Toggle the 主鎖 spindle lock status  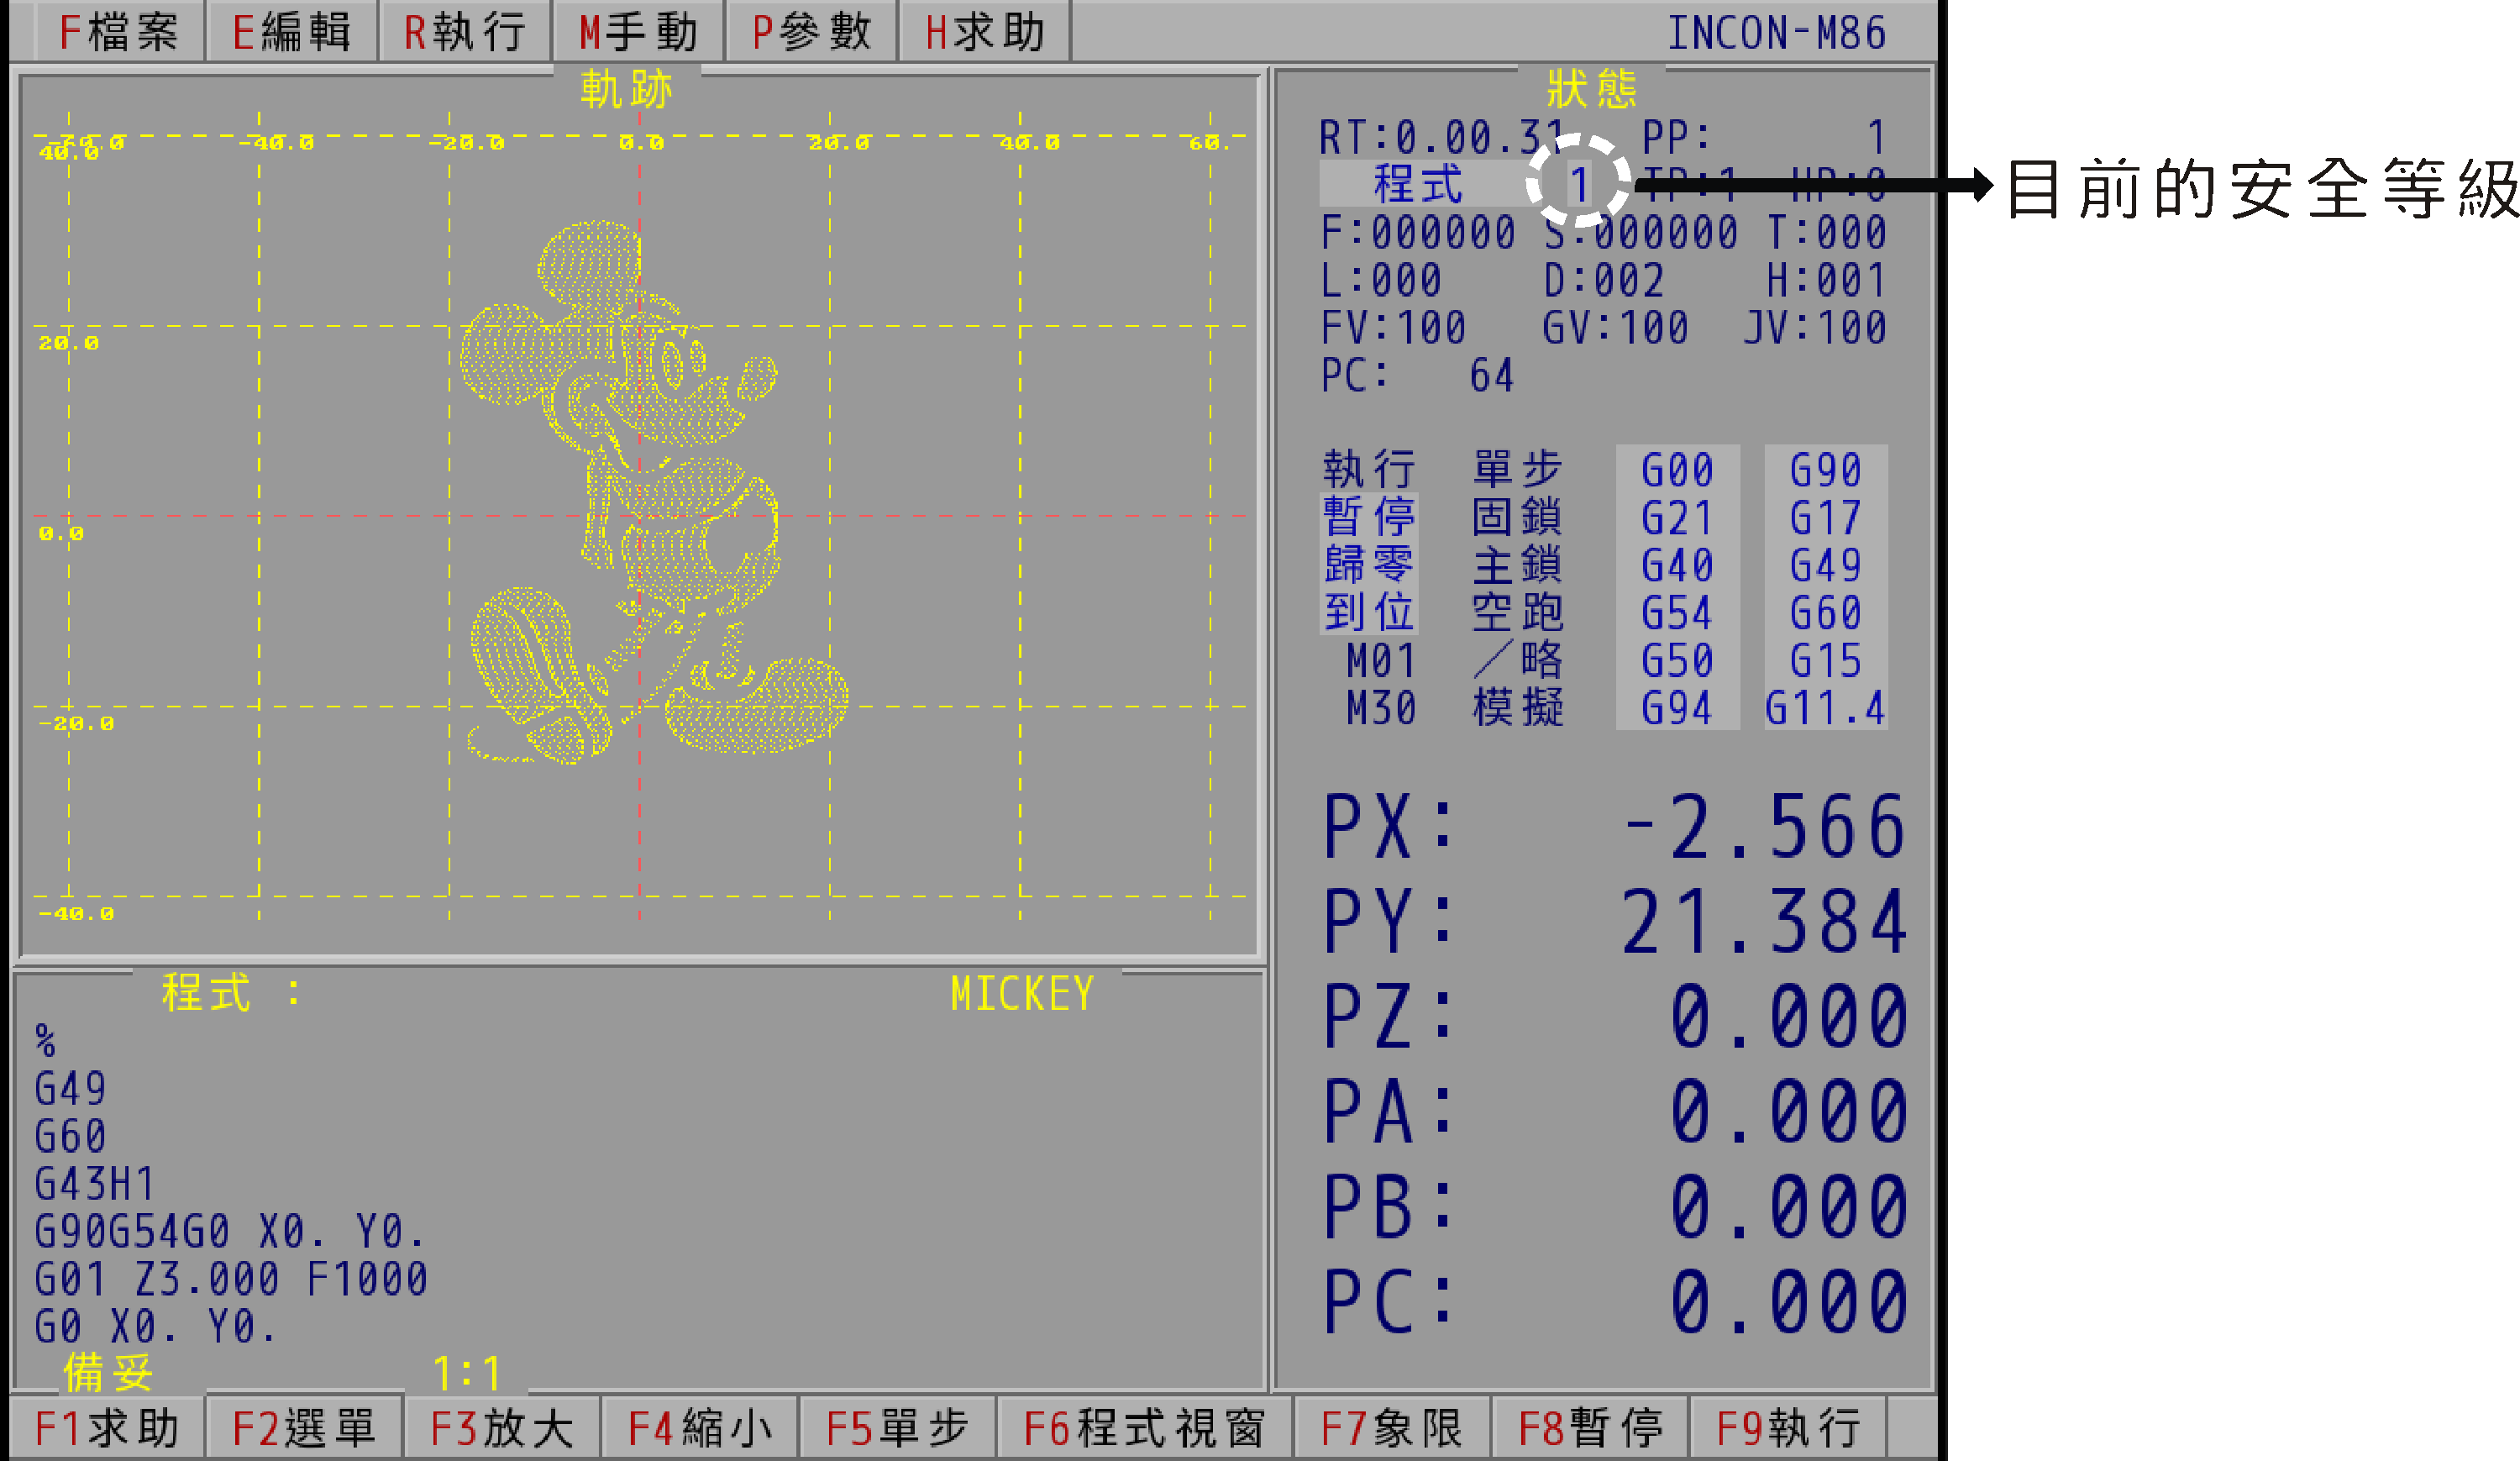(x=1517, y=565)
